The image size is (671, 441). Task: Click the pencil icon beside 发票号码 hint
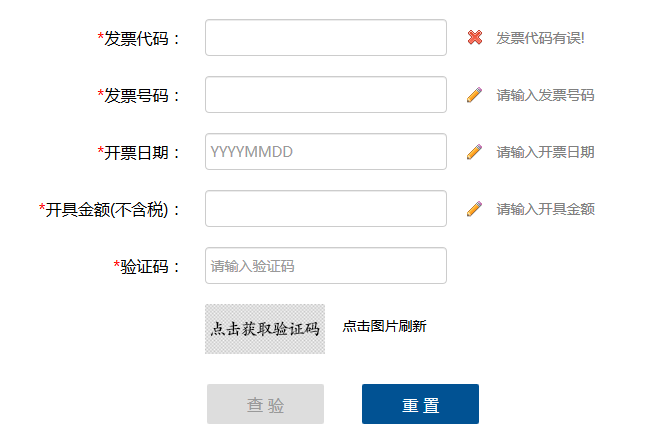coord(474,95)
